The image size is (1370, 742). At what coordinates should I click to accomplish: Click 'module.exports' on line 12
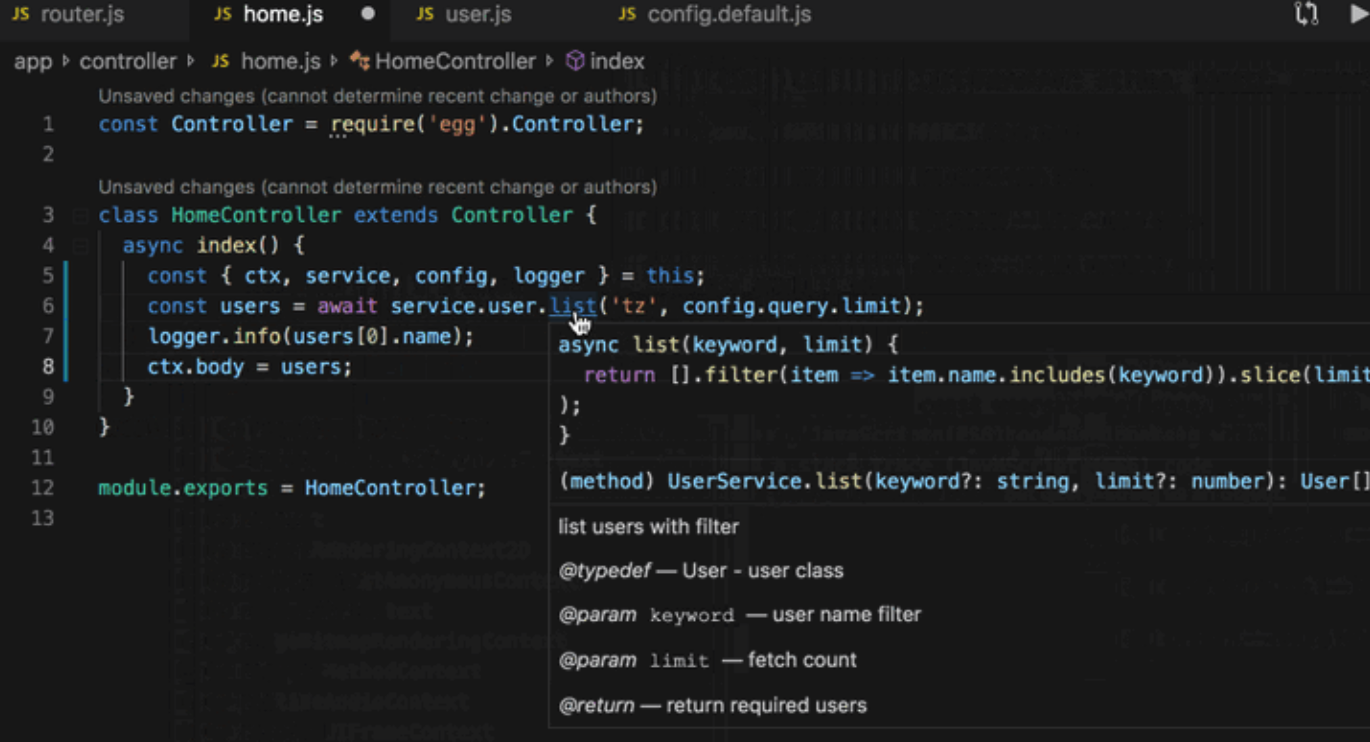[x=183, y=488]
